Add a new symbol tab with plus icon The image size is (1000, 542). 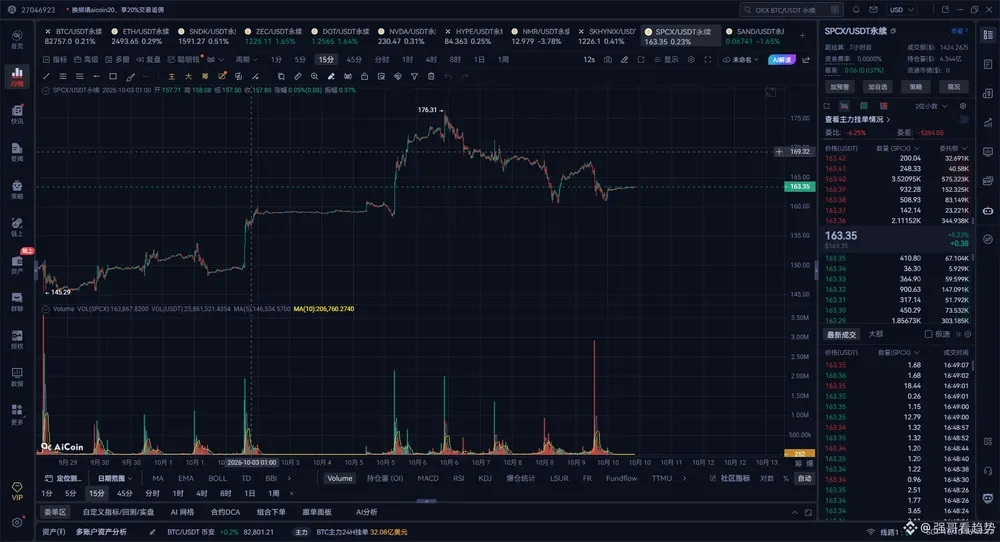click(x=802, y=36)
